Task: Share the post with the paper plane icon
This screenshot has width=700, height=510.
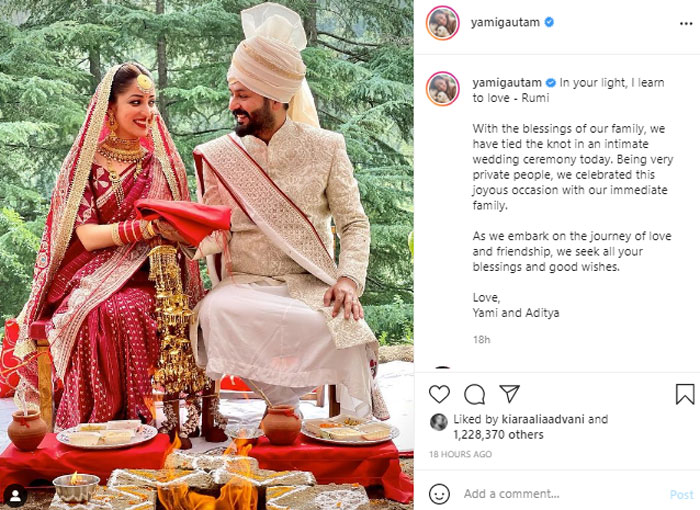Action: pos(509,393)
